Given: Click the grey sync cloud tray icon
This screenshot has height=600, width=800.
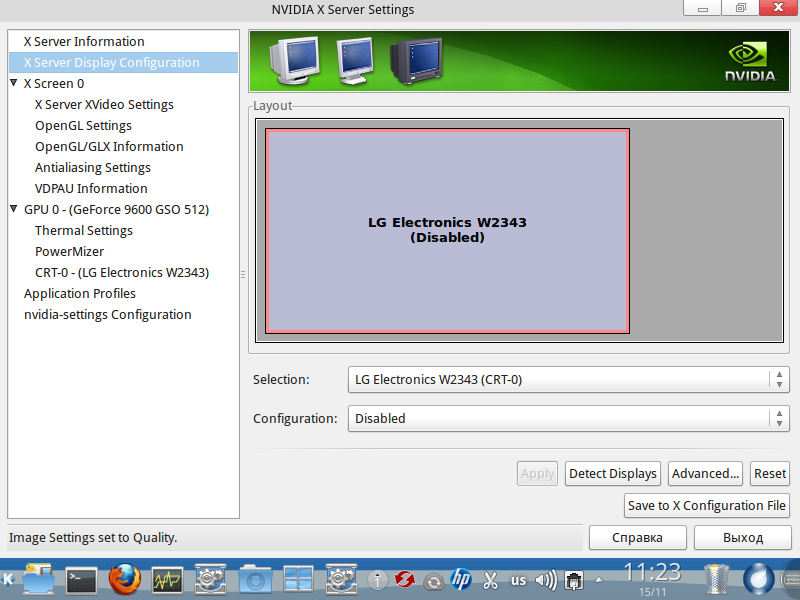Looking at the screenshot, I should pyautogui.click(x=434, y=581).
